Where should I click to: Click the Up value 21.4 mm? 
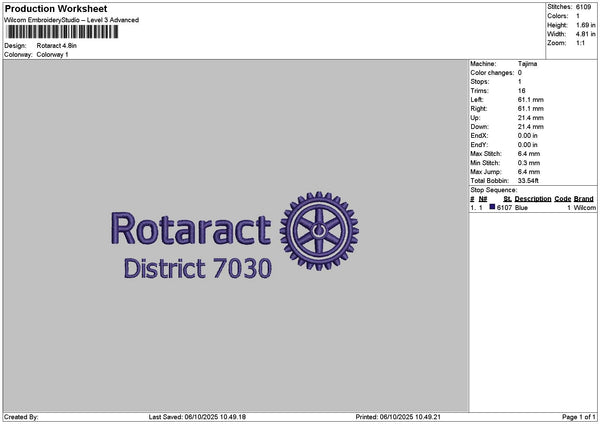(x=530, y=118)
